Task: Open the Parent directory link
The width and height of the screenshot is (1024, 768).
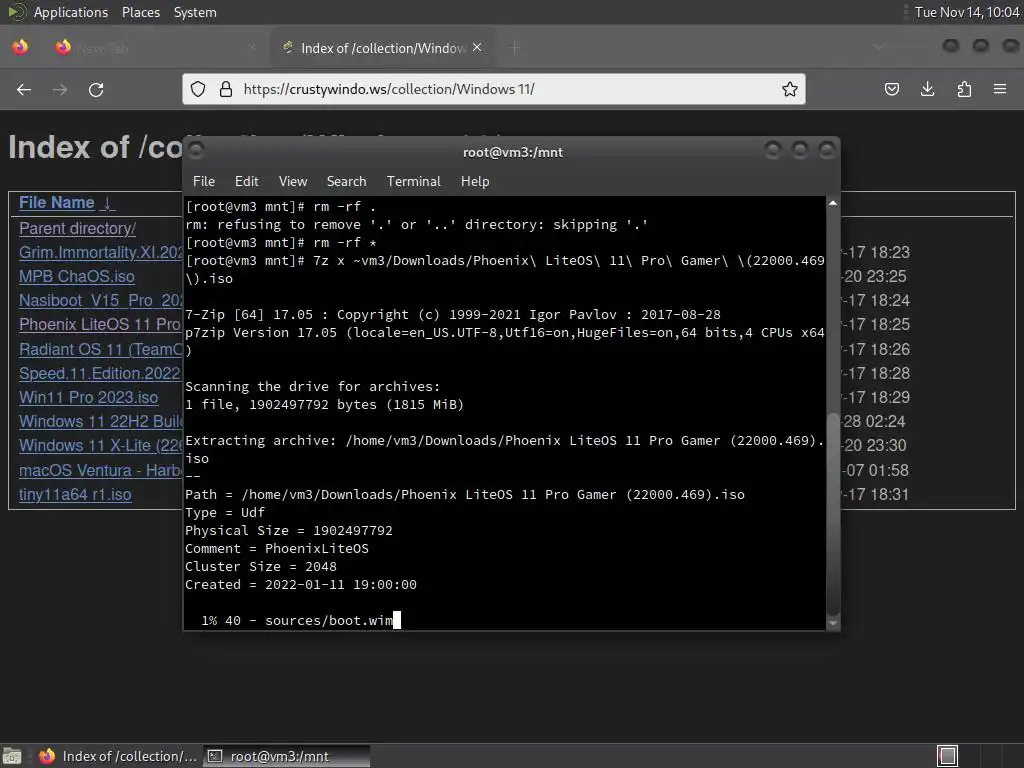Action: point(77,229)
